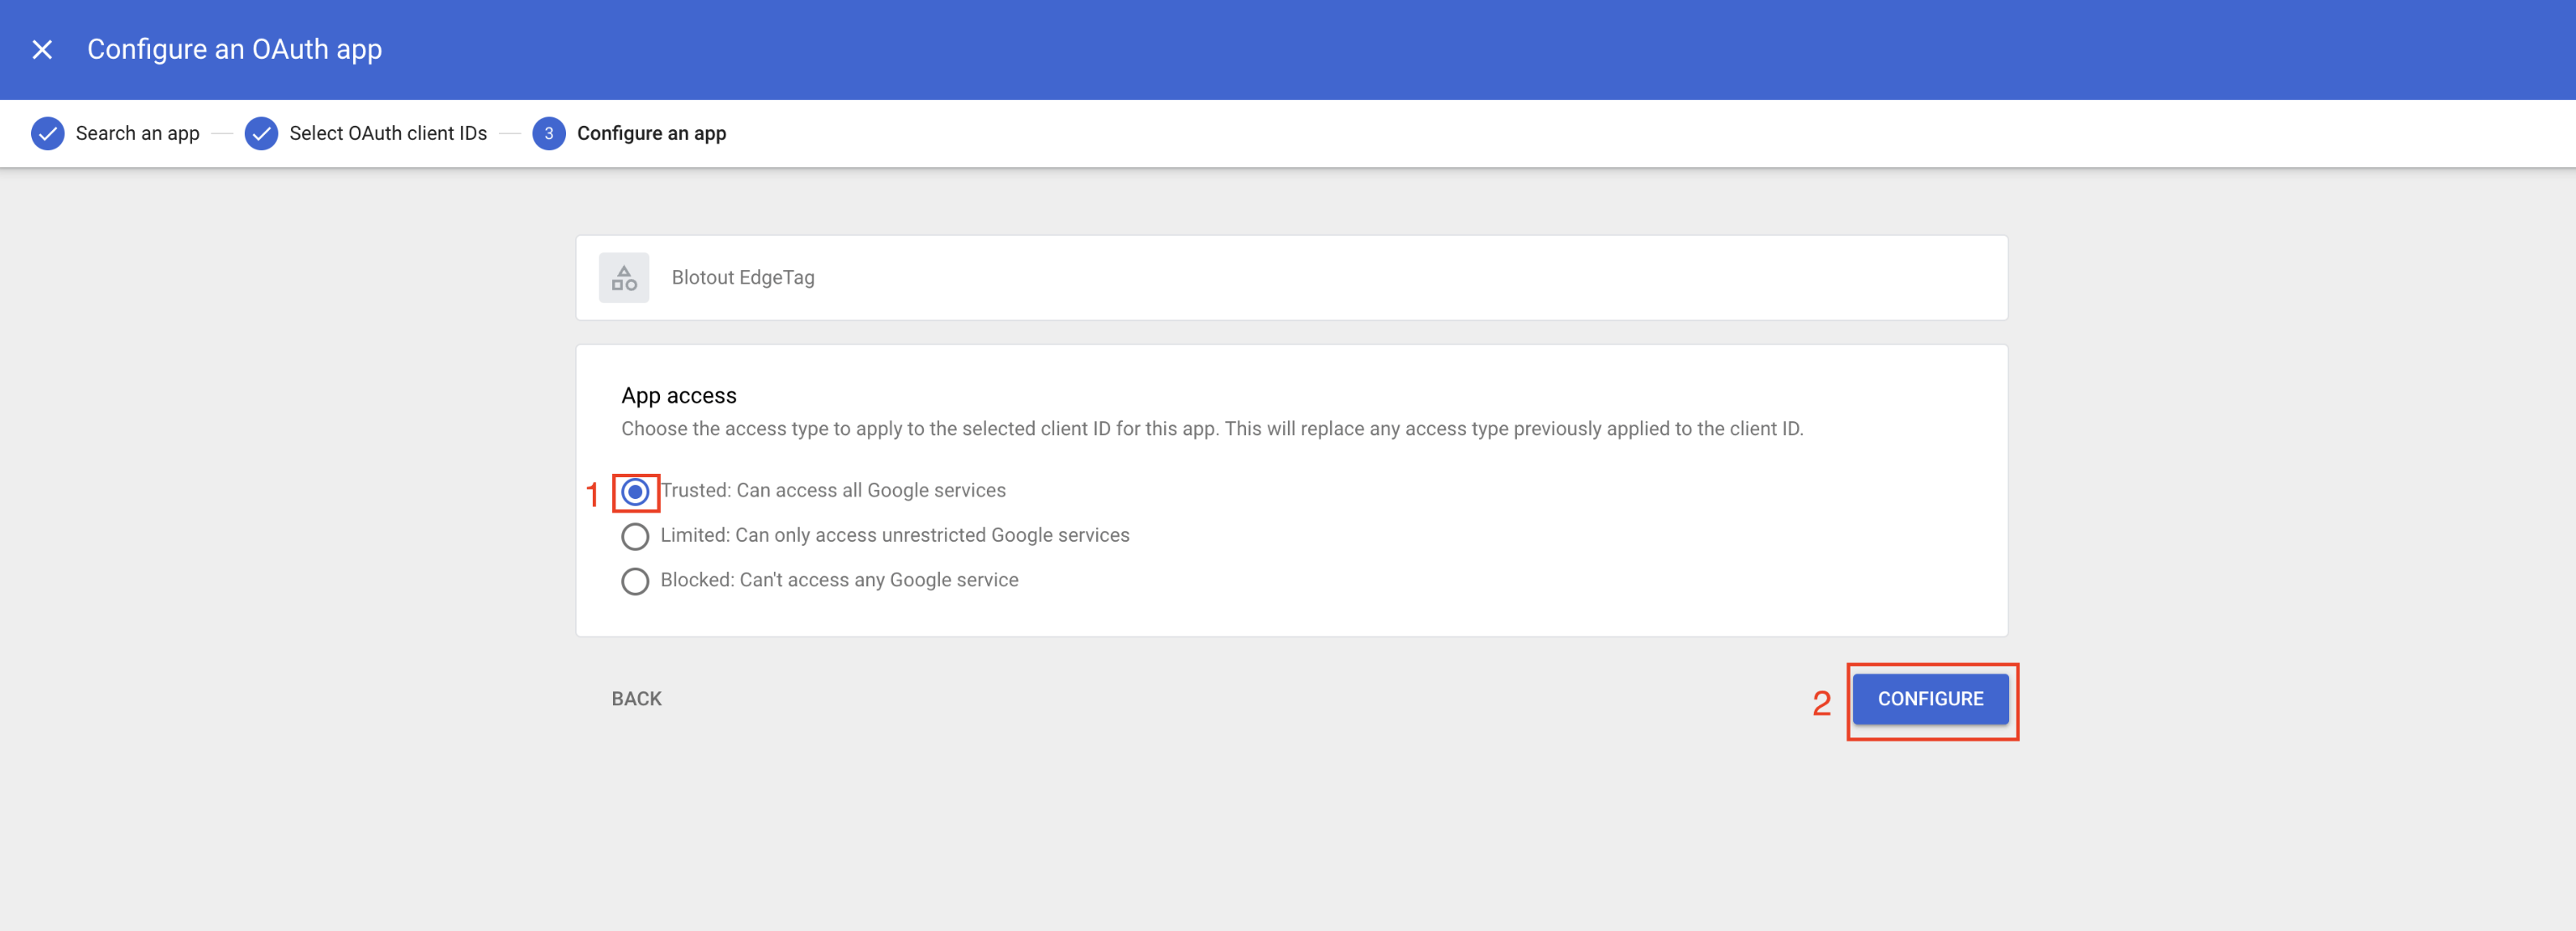Click the 'Configure an OAuth app' header title
The height and width of the screenshot is (931, 2576).
(234, 49)
